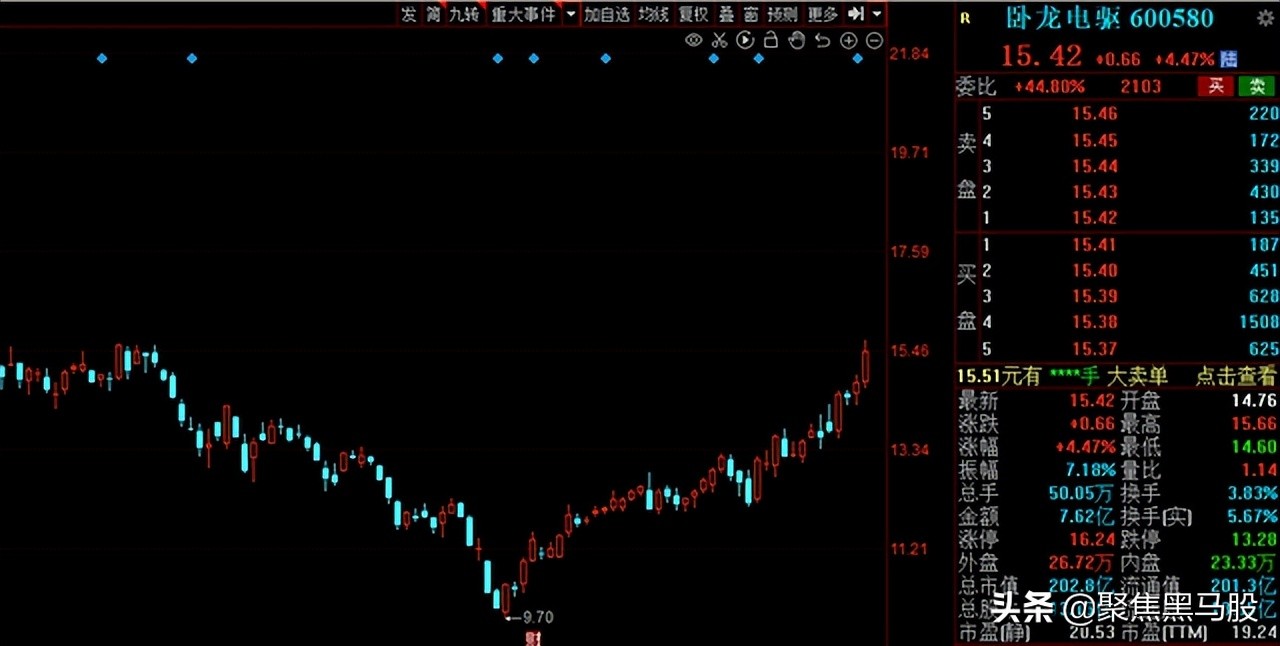Screen dimensions: 1280x646
Task: Toggle the 九转 indicator
Action: [x=464, y=14]
